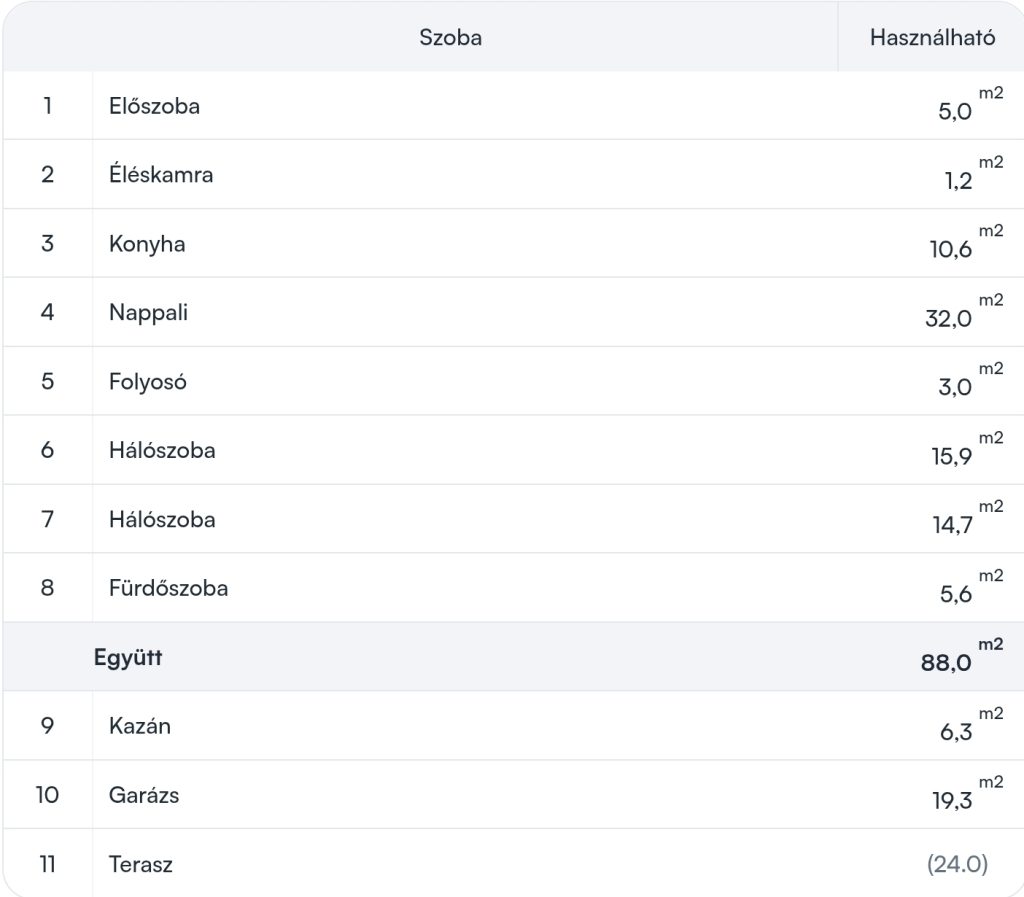The width and height of the screenshot is (1024, 897).
Task: Click the Hálószoba row numbered 7
Action: click(x=513, y=519)
